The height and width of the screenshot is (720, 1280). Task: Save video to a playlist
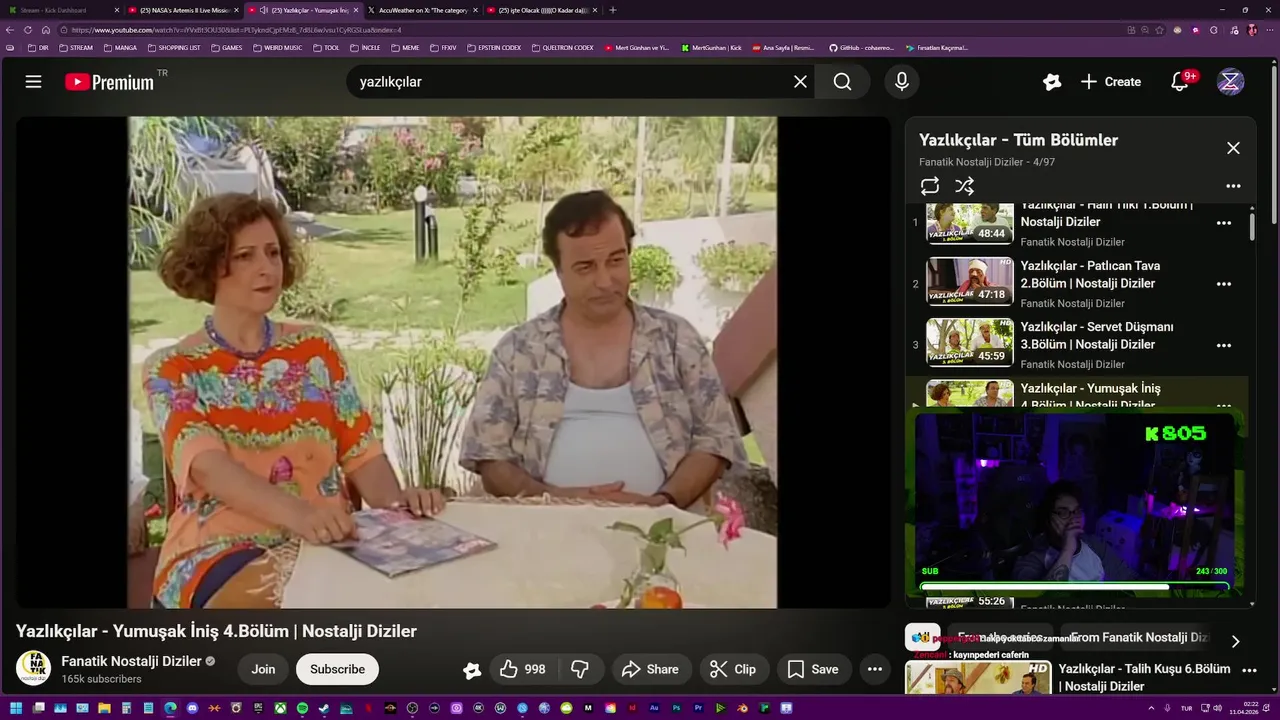[813, 669]
